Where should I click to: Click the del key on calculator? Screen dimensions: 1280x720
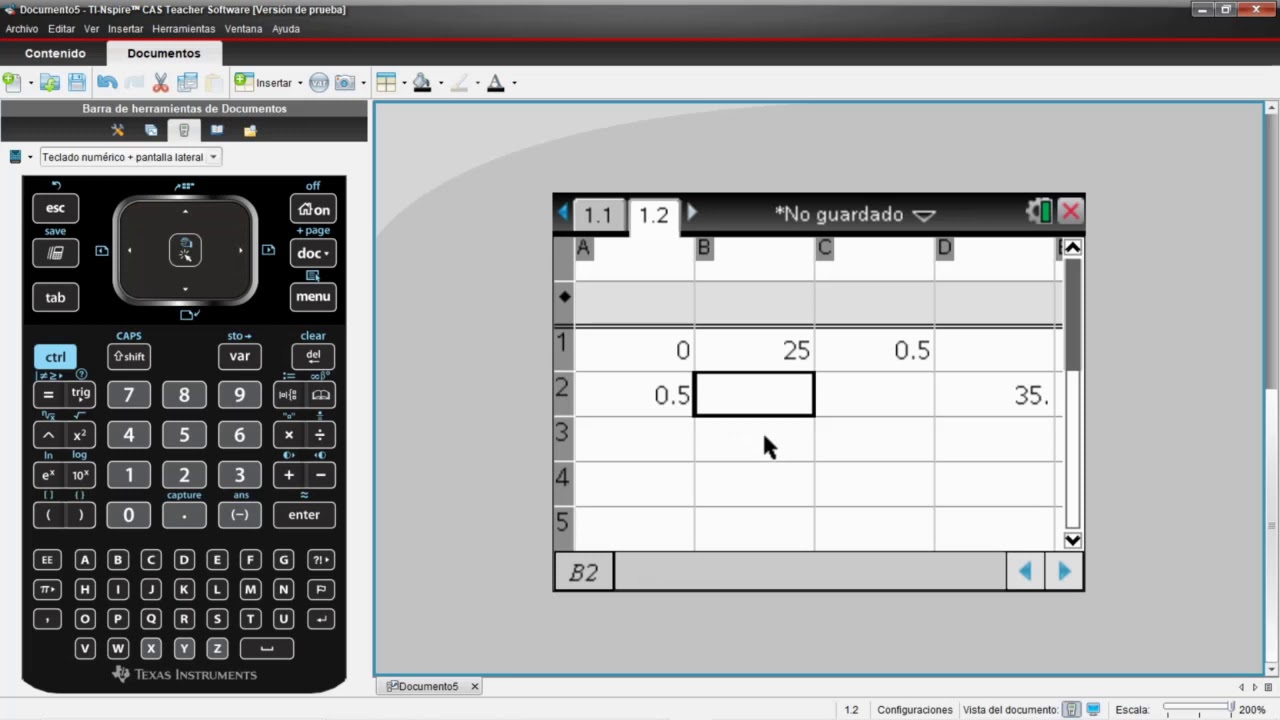tap(313, 356)
